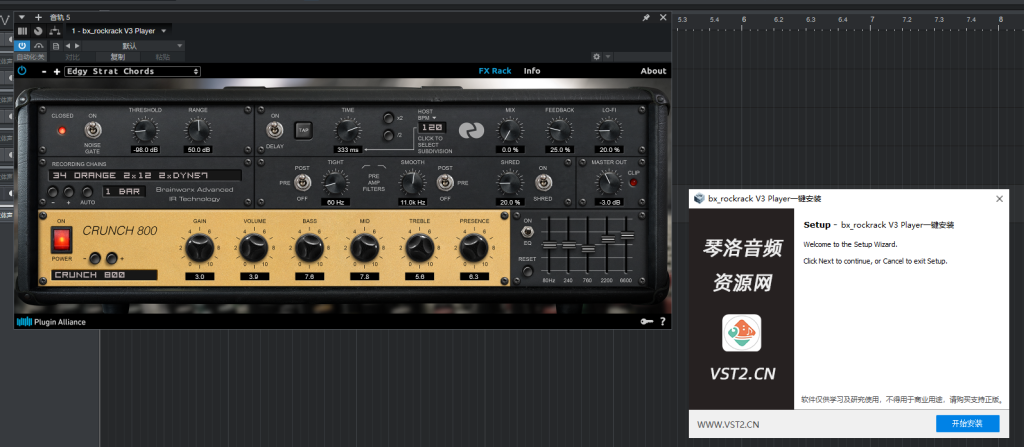Click the EQ RESET button
This screenshot has width=1024, height=447.
pyautogui.click(x=527, y=269)
